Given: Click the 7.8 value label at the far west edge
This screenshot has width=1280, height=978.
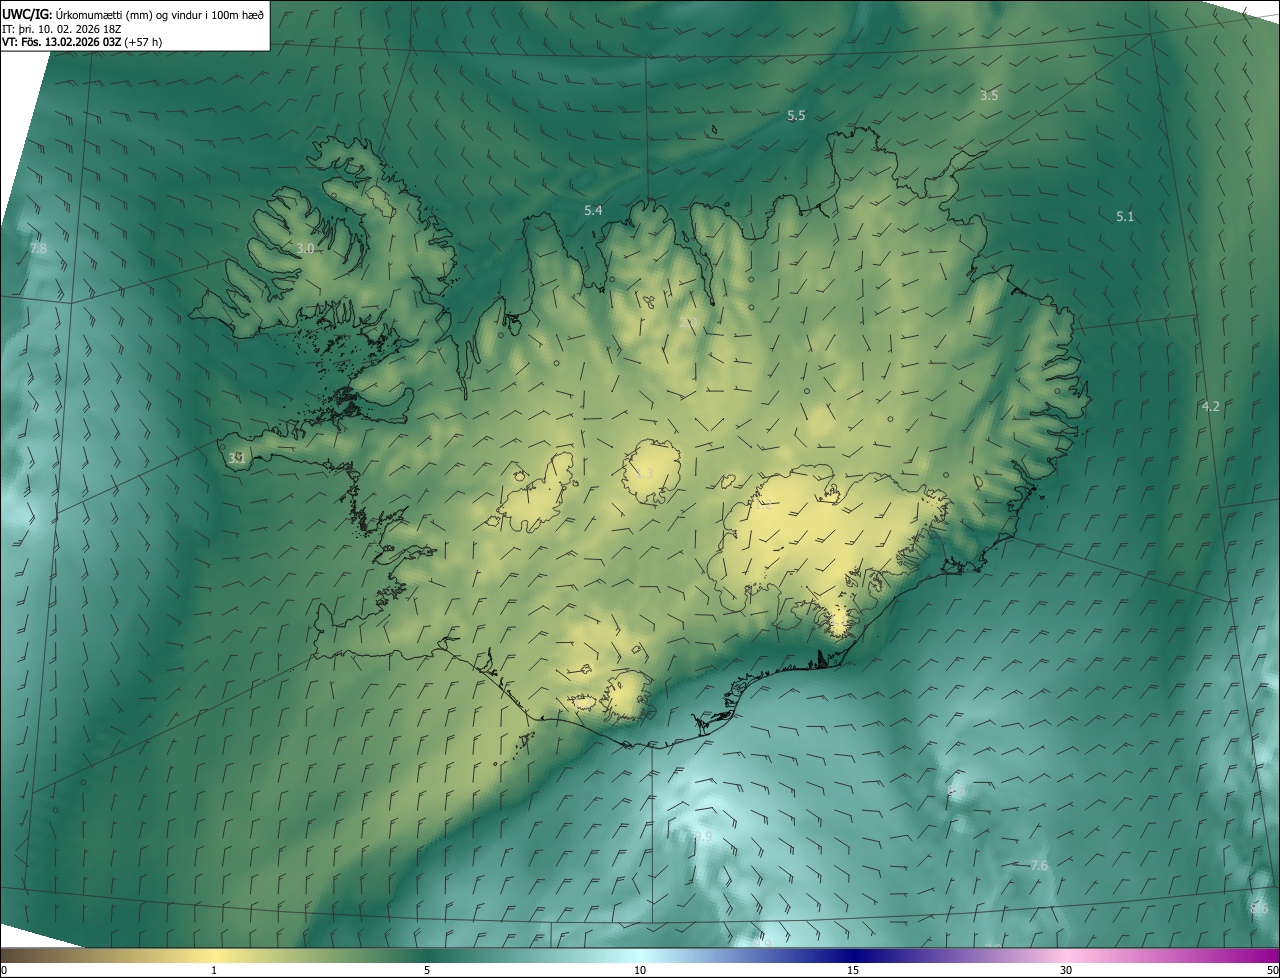Looking at the screenshot, I should (38, 248).
